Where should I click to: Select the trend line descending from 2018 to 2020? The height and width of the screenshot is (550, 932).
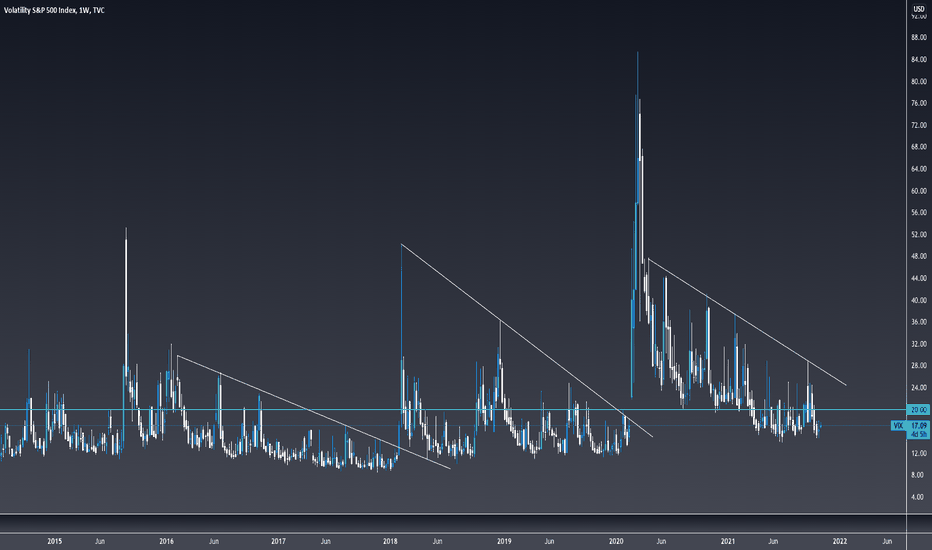527,341
